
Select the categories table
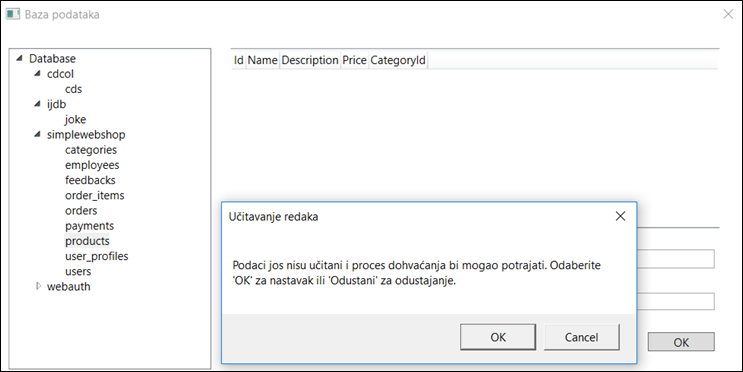[x=91, y=150]
